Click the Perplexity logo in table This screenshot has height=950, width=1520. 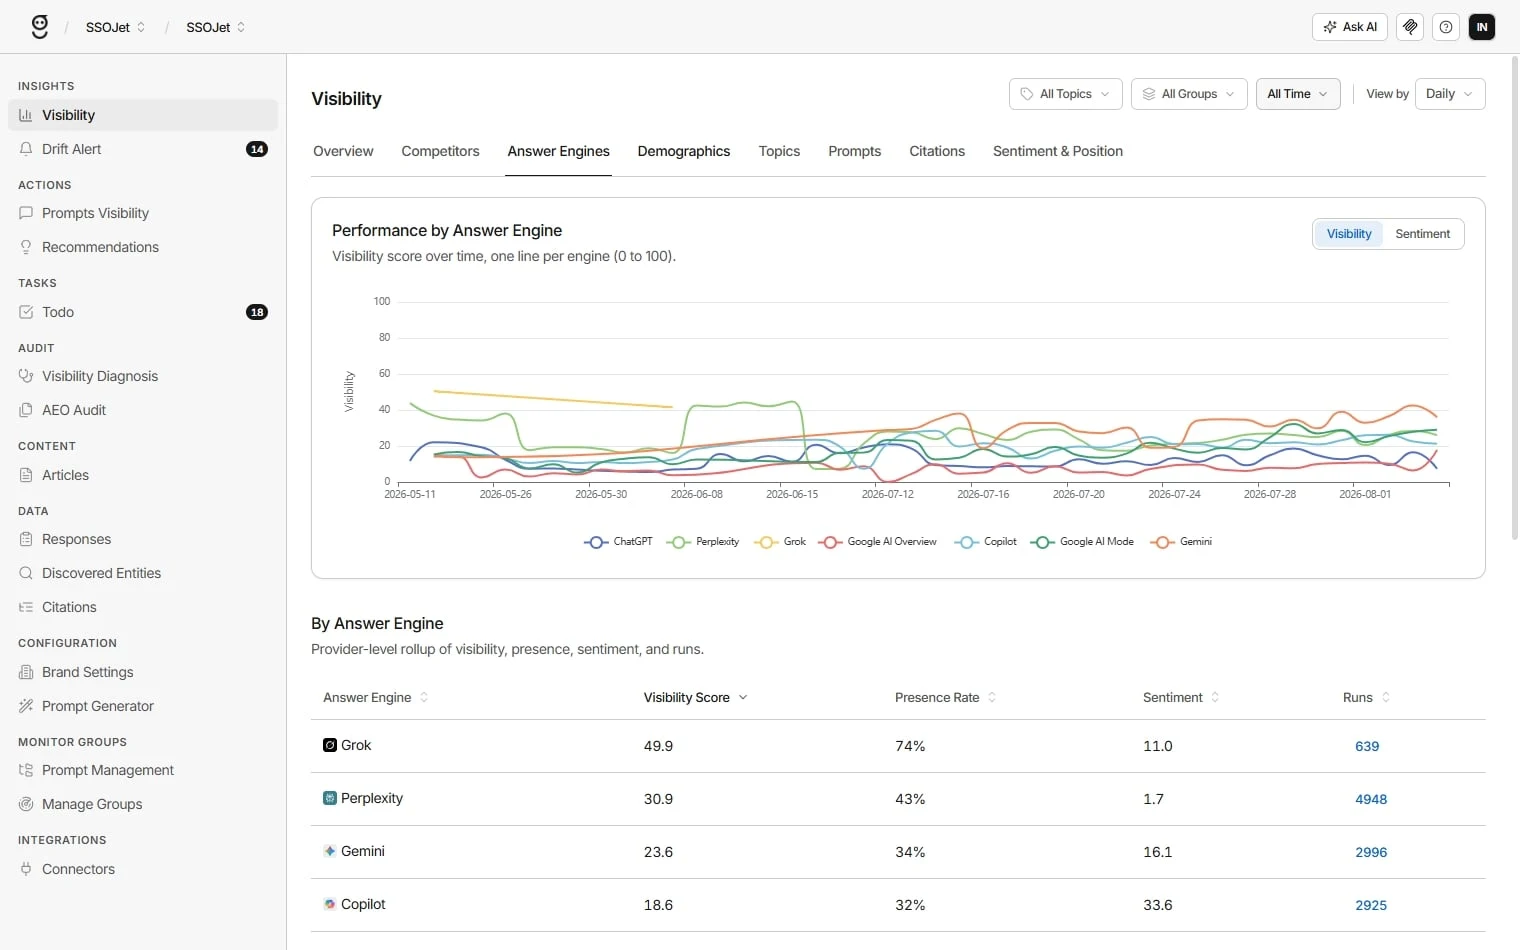point(330,798)
